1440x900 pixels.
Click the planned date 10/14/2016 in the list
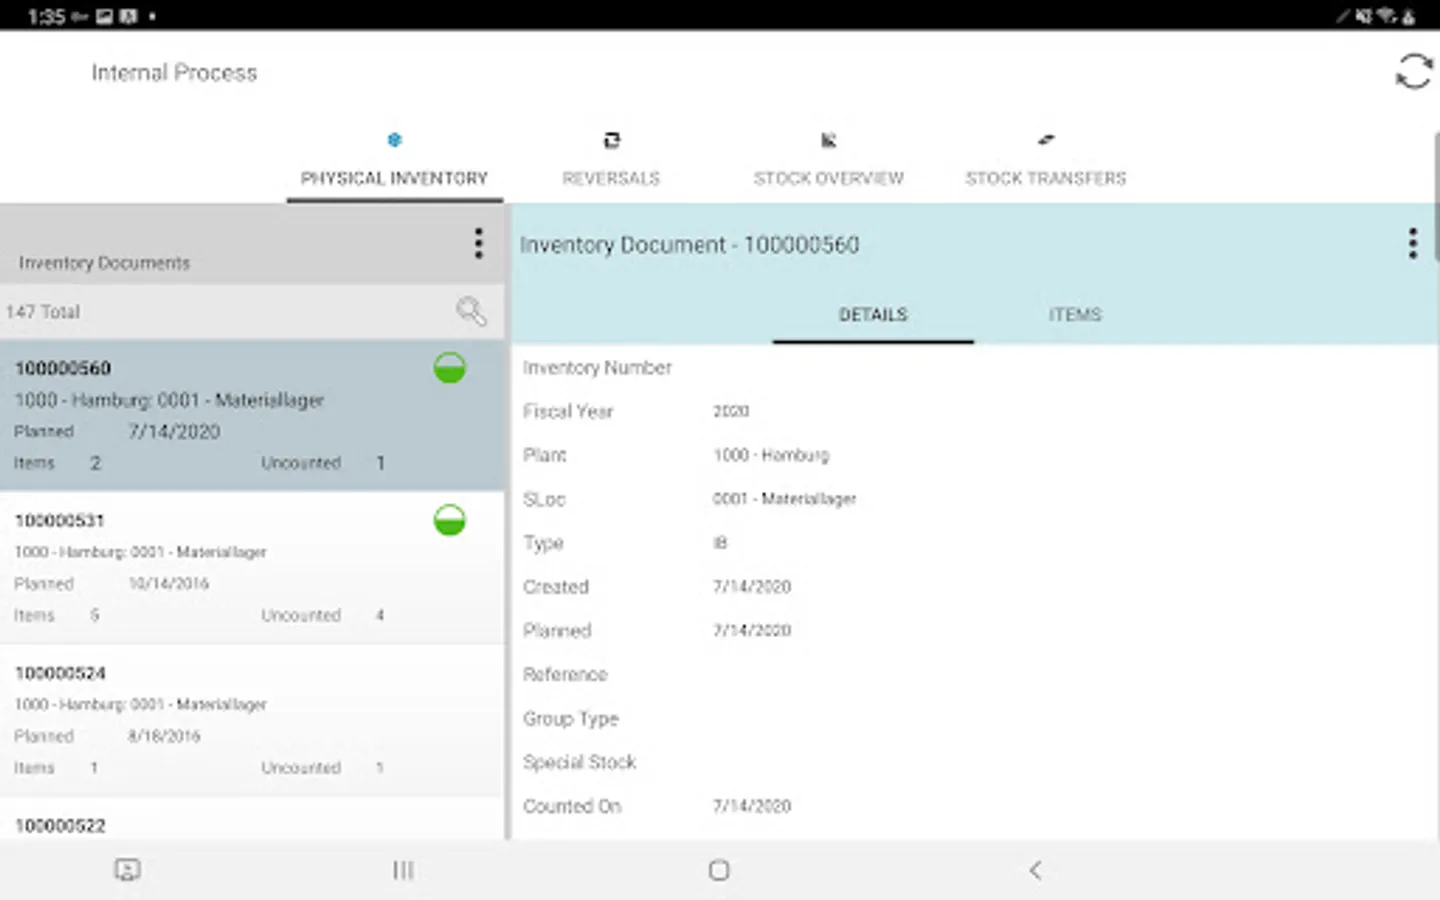(169, 583)
